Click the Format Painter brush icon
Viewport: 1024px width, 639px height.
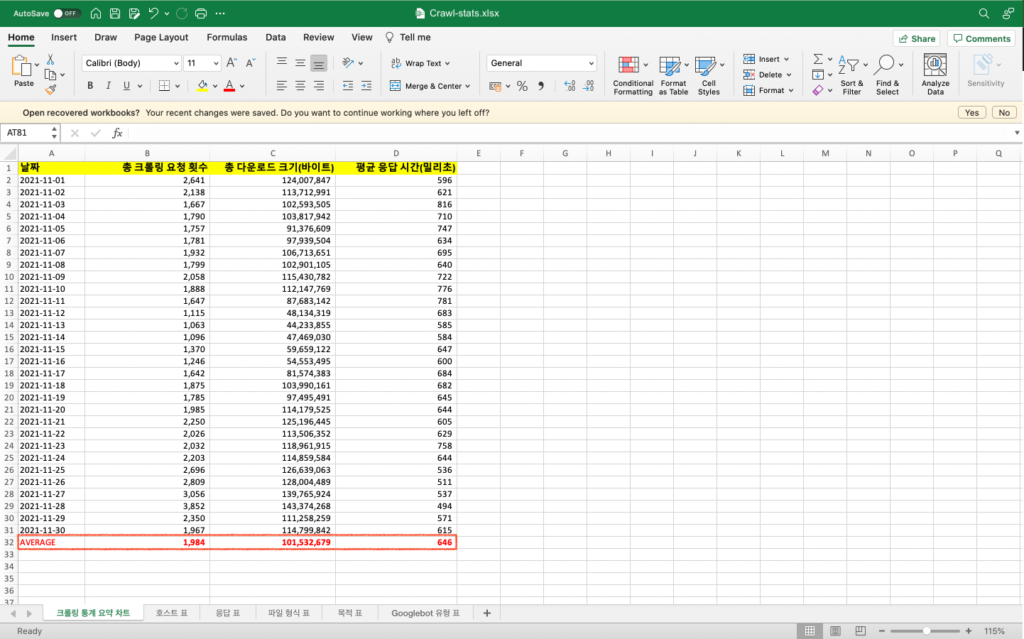[x=50, y=90]
